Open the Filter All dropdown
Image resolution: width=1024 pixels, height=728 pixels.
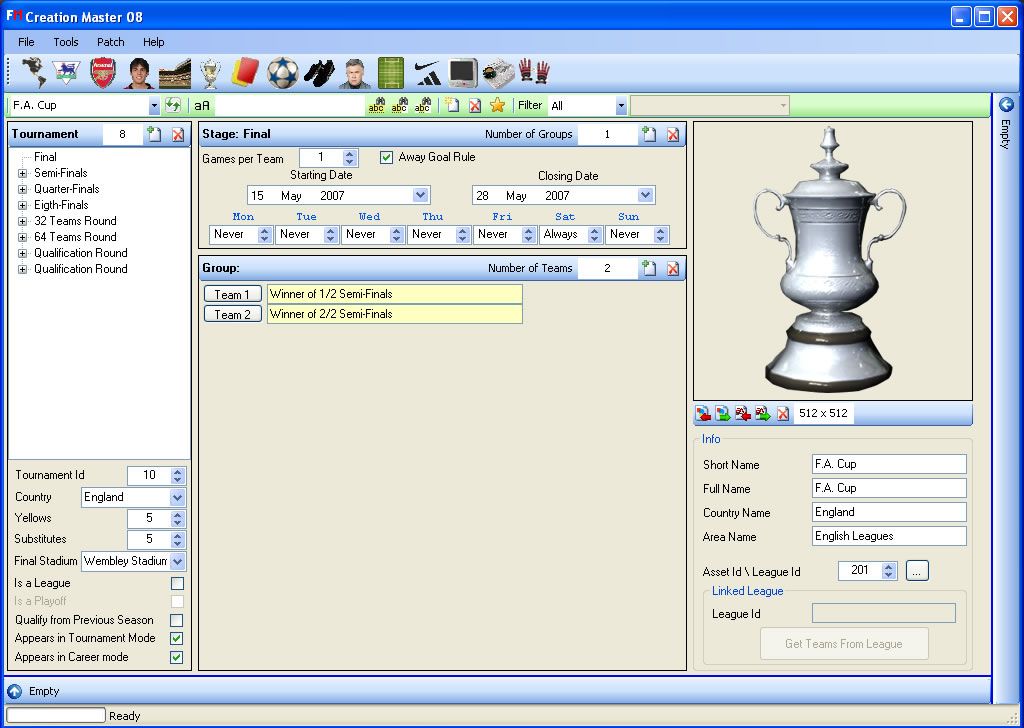pyautogui.click(x=621, y=106)
